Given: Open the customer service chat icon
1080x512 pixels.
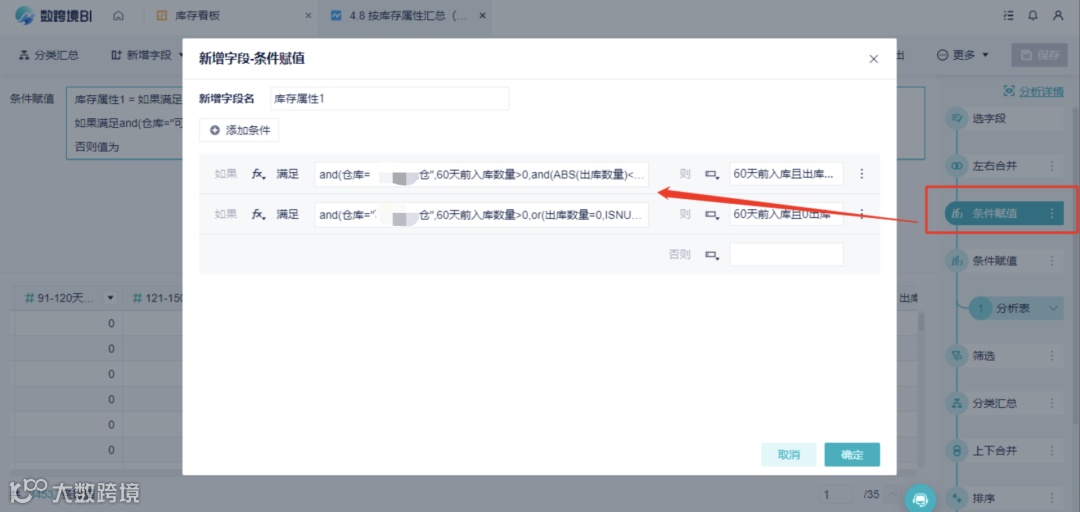Looking at the screenshot, I should (x=920, y=497).
